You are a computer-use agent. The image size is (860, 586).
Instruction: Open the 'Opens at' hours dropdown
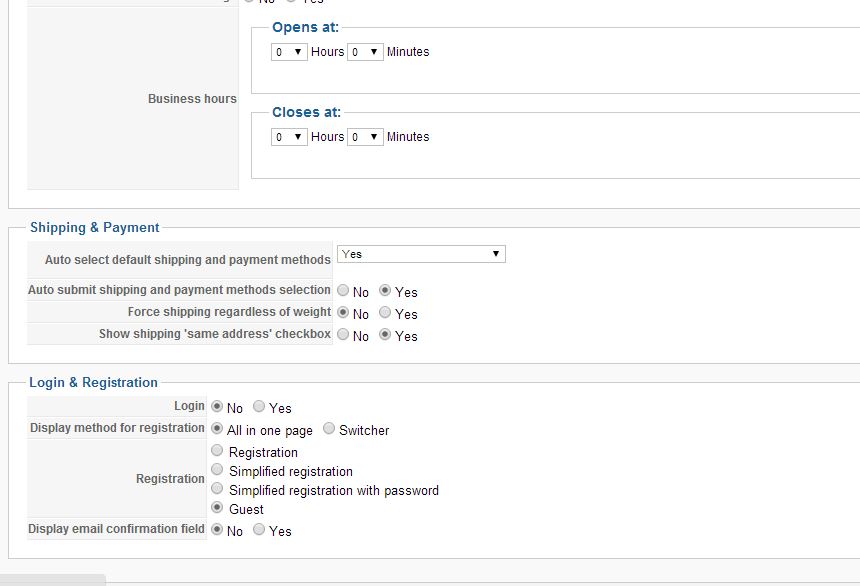coord(289,52)
